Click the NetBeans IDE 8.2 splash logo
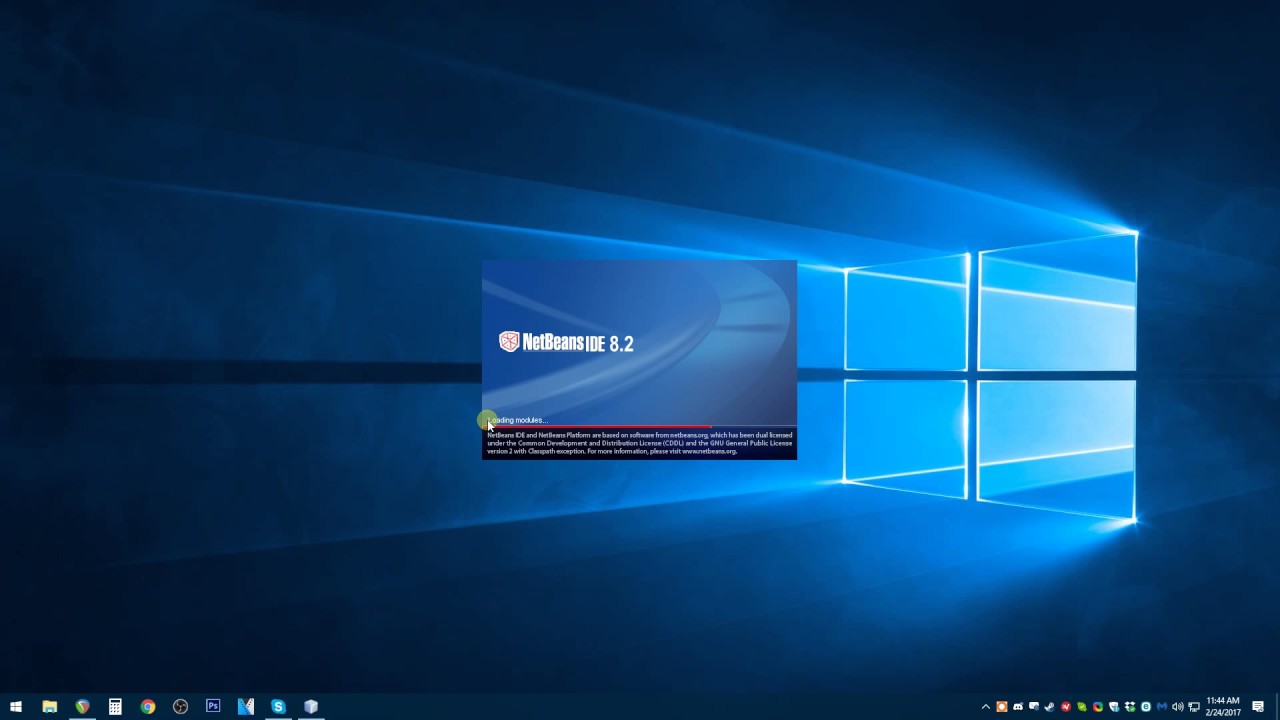1280x720 pixels. coord(566,343)
